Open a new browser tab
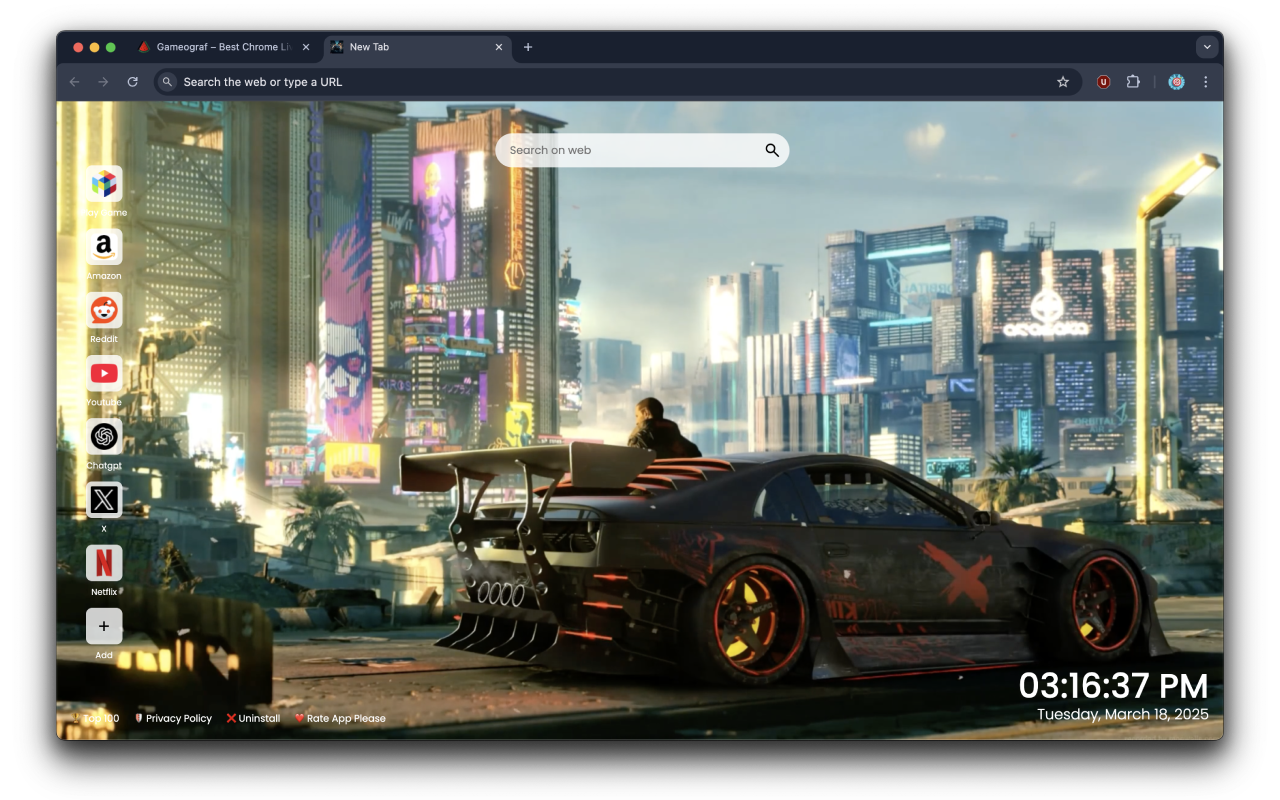The image size is (1280, 800). 528,47
